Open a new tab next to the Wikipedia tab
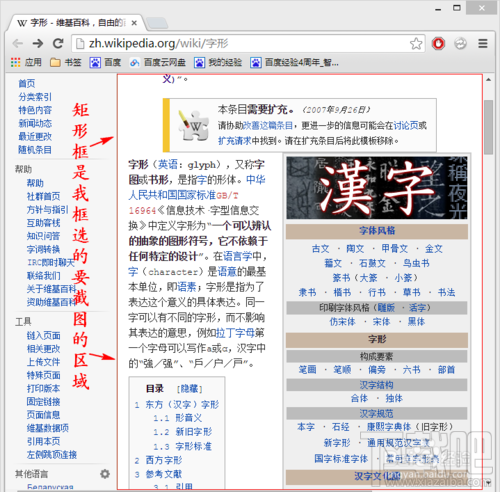This screenshot has width=500, height=492. click(157, 23)
